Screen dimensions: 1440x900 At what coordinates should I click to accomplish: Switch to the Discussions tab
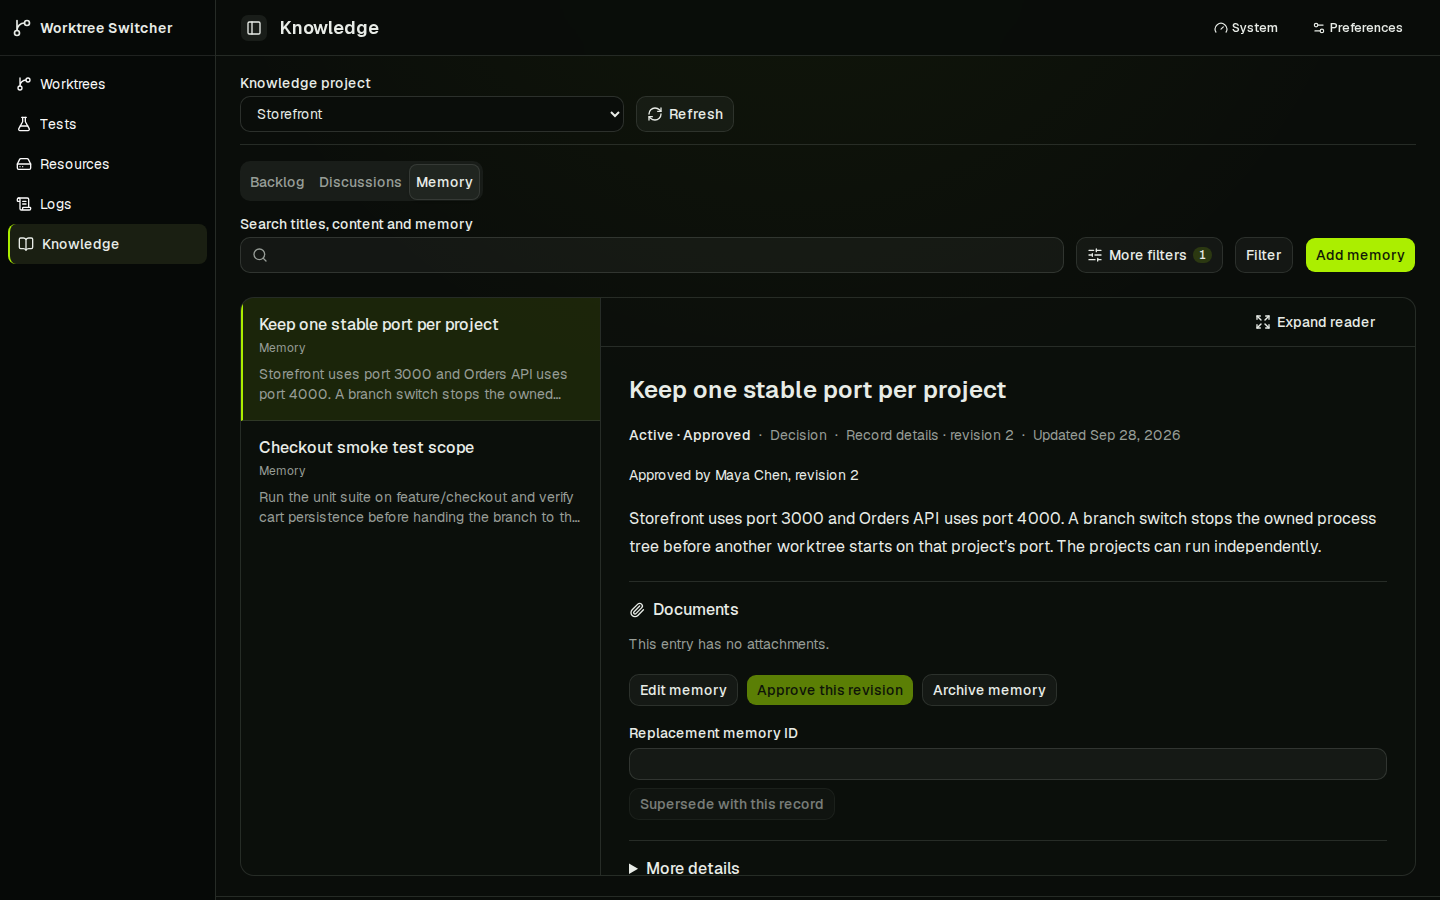tap(360, 182)
